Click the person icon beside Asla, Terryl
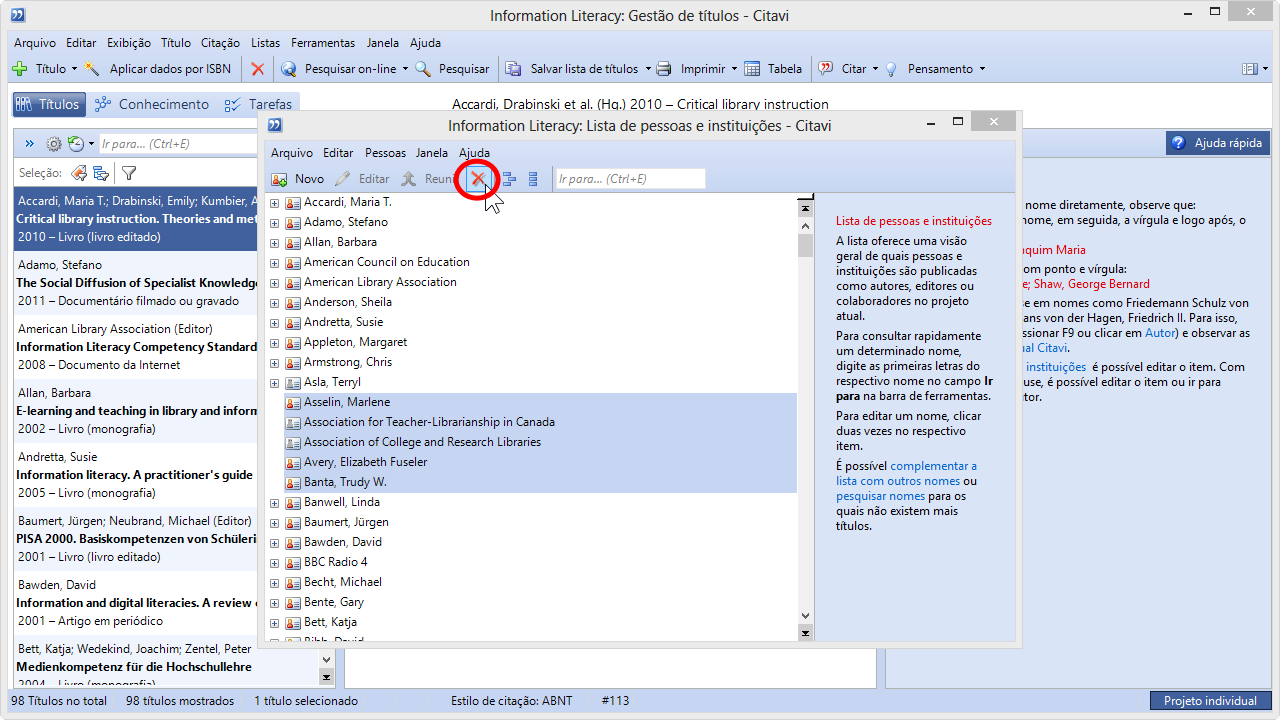The image size is (1280, 720). [x=293, y=382]
